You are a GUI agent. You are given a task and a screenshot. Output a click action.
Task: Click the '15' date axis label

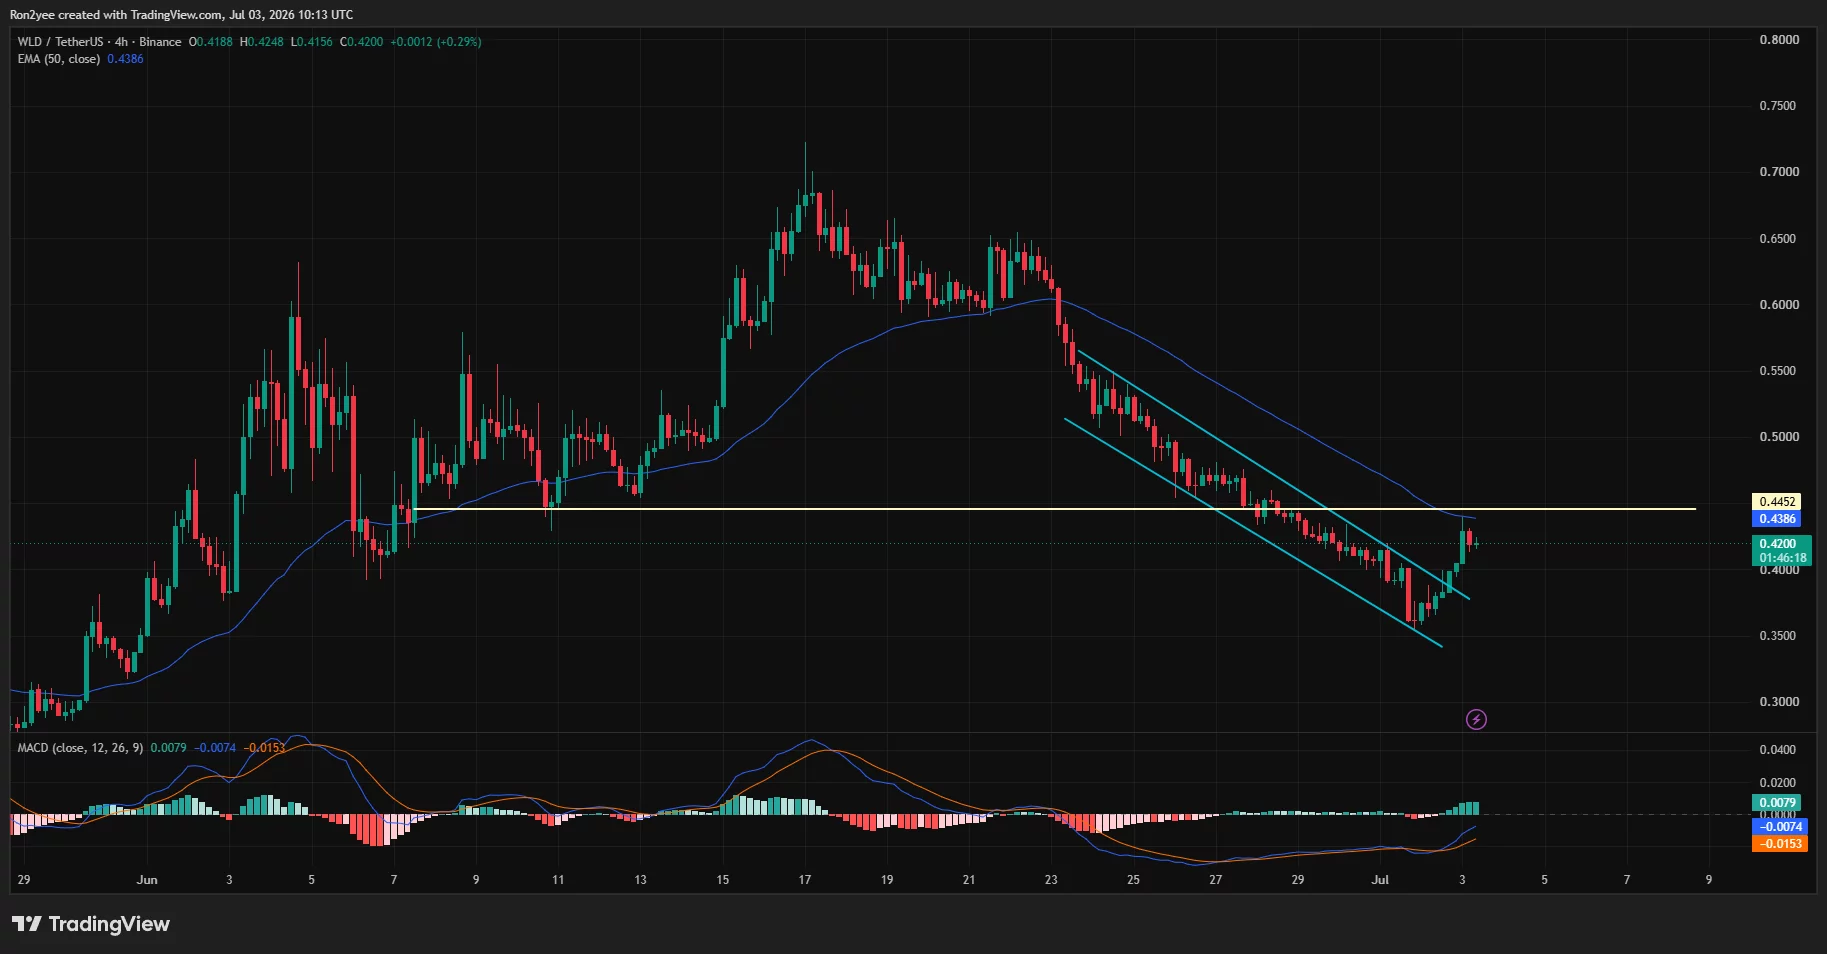click(723, 880)
